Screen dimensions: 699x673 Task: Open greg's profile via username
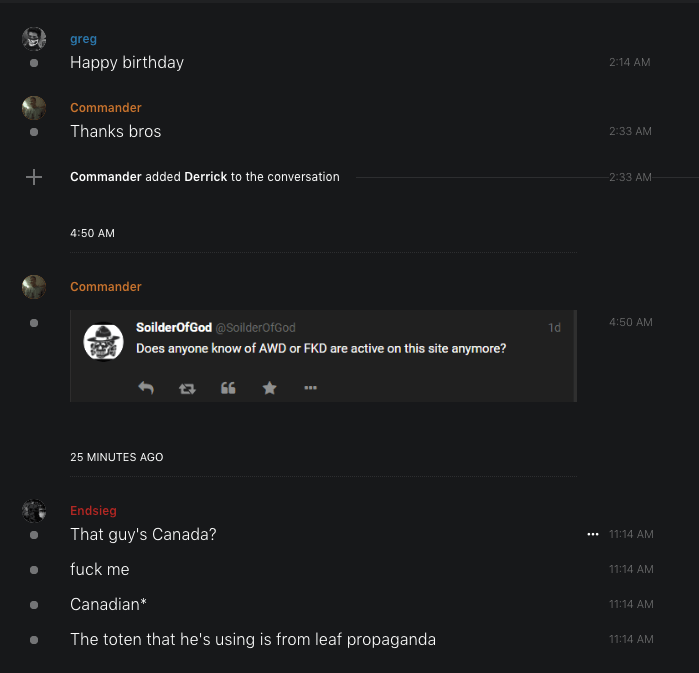83,39
